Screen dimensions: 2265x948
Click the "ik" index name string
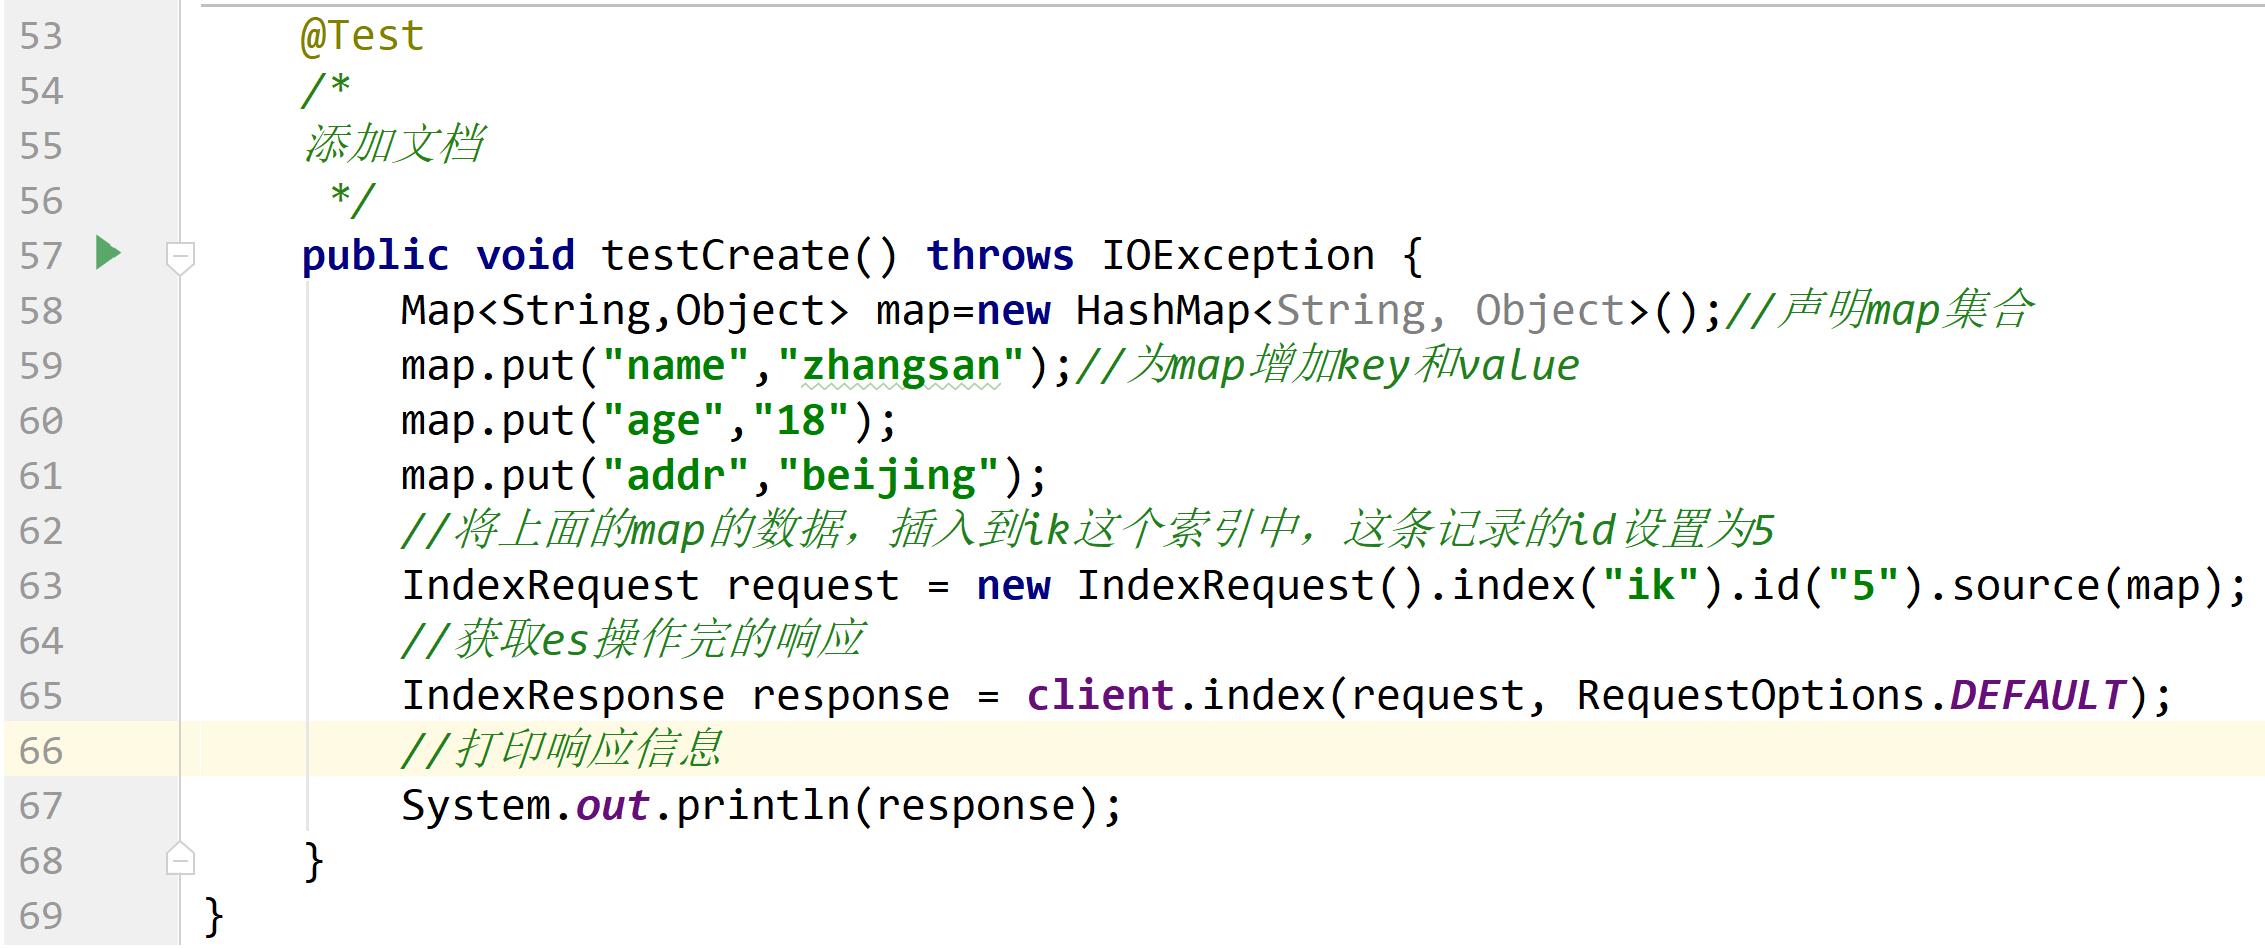pos(1651,586)
